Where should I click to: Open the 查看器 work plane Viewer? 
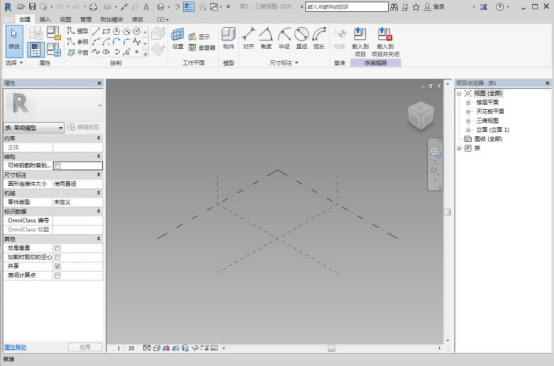point(202,47)
